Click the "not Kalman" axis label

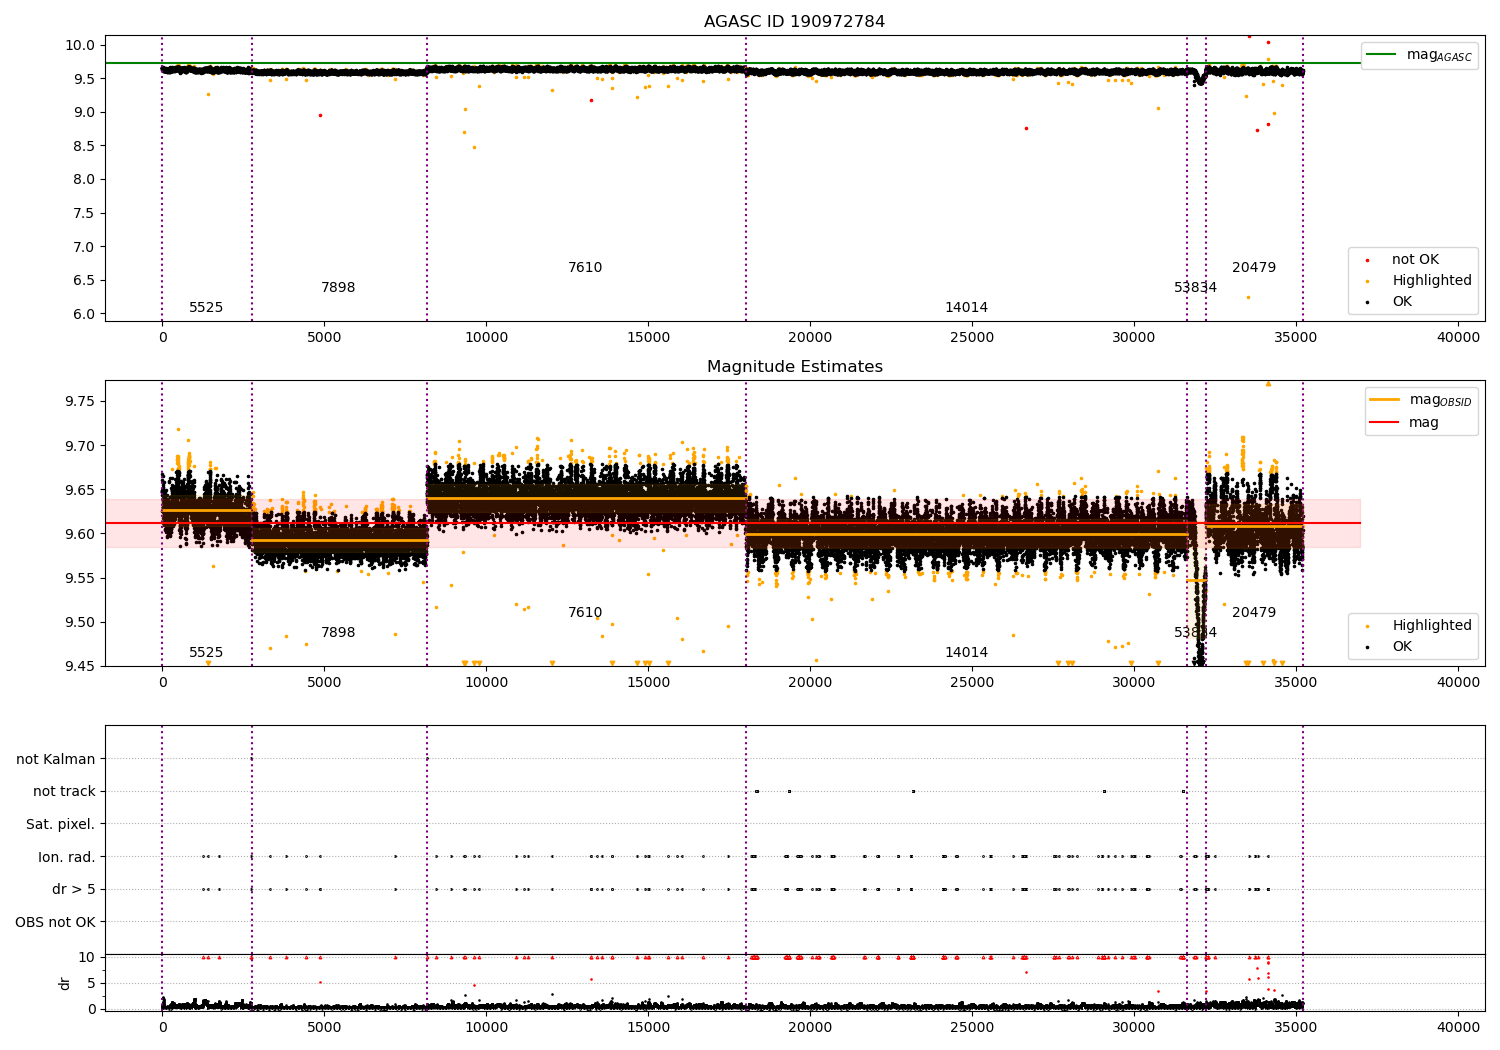tap(56, 759)
